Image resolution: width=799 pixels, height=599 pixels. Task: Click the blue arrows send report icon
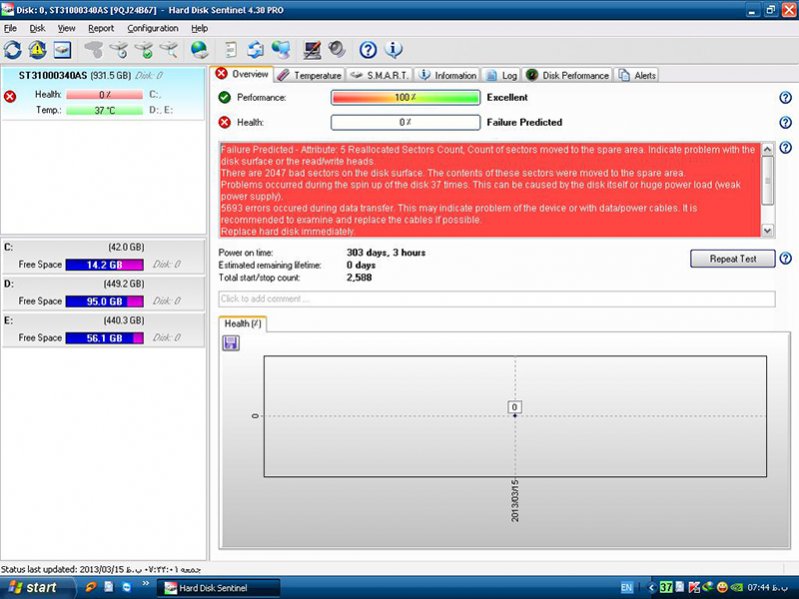(x=255, y=50)
